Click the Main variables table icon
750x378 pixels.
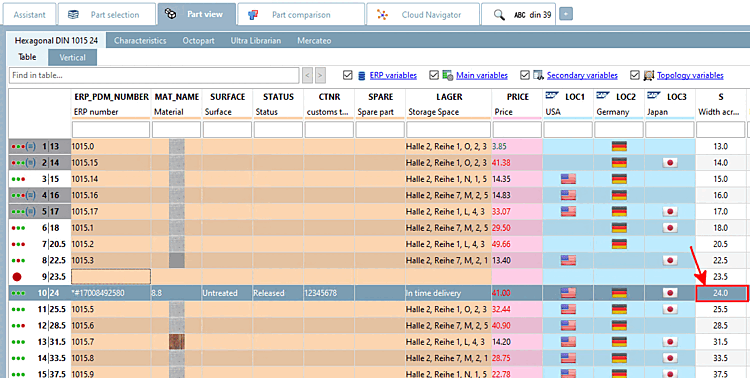coord(448,75)
